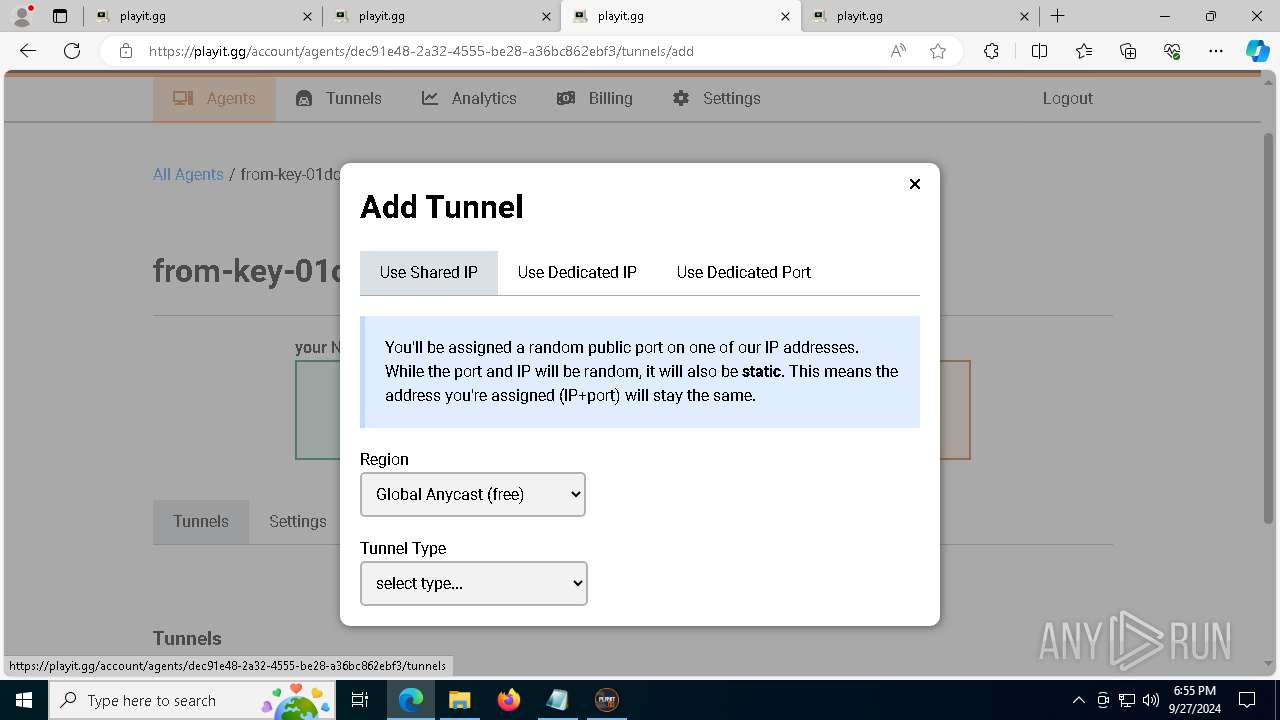This screenshot has height=720, width=1280.
Task: View site information lock icon
Action: 125,51
